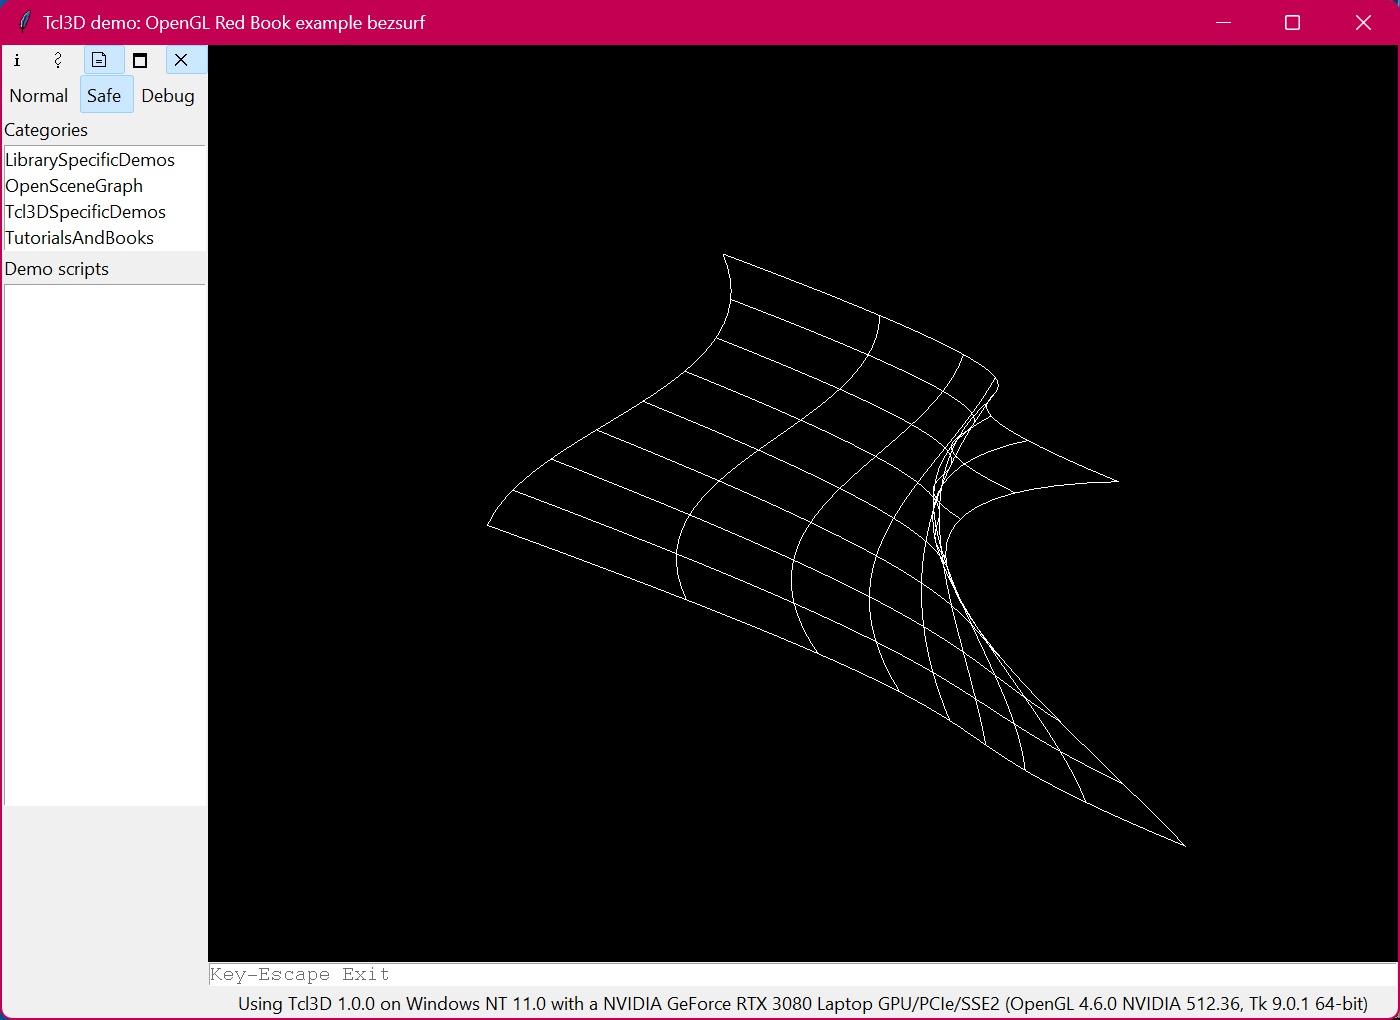1400x1020 pixels.
Task: Click the question mark help icon
Action: [x=58, y=60]
